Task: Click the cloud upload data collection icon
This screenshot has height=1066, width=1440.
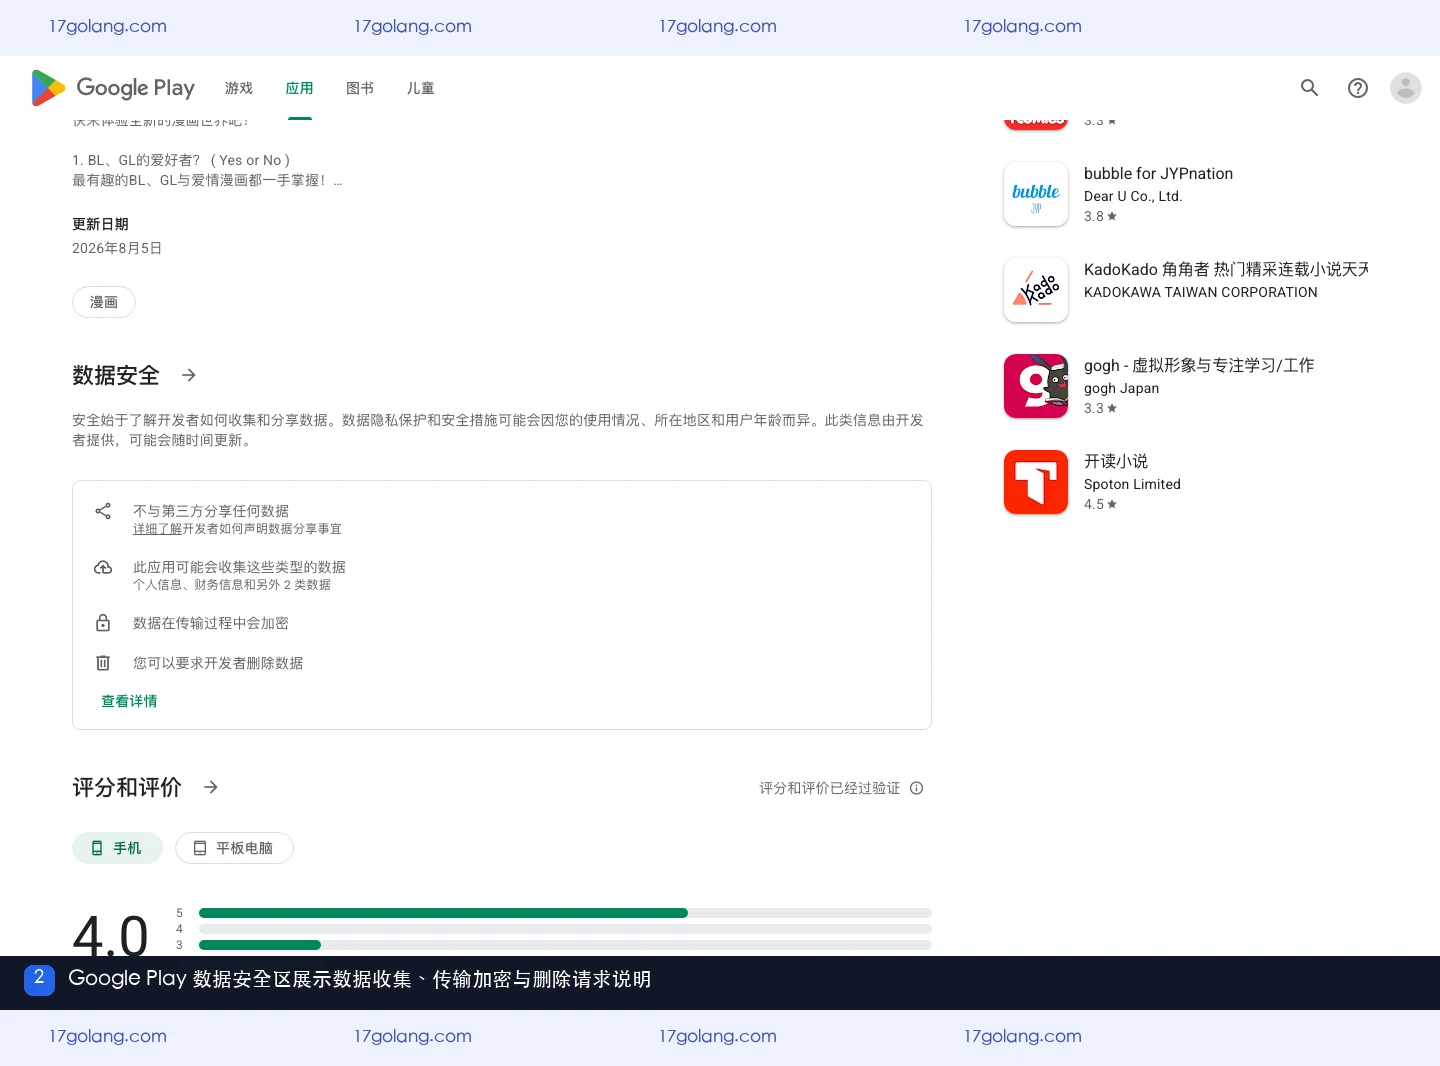Action: tap(103, 567)
